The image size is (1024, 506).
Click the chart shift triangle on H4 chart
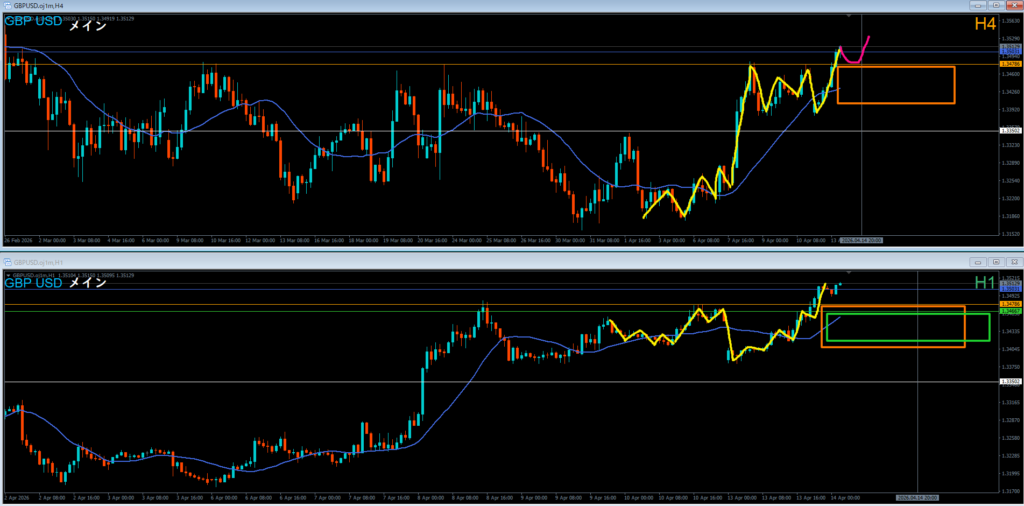pyautogui.click(x=849, y=16)
